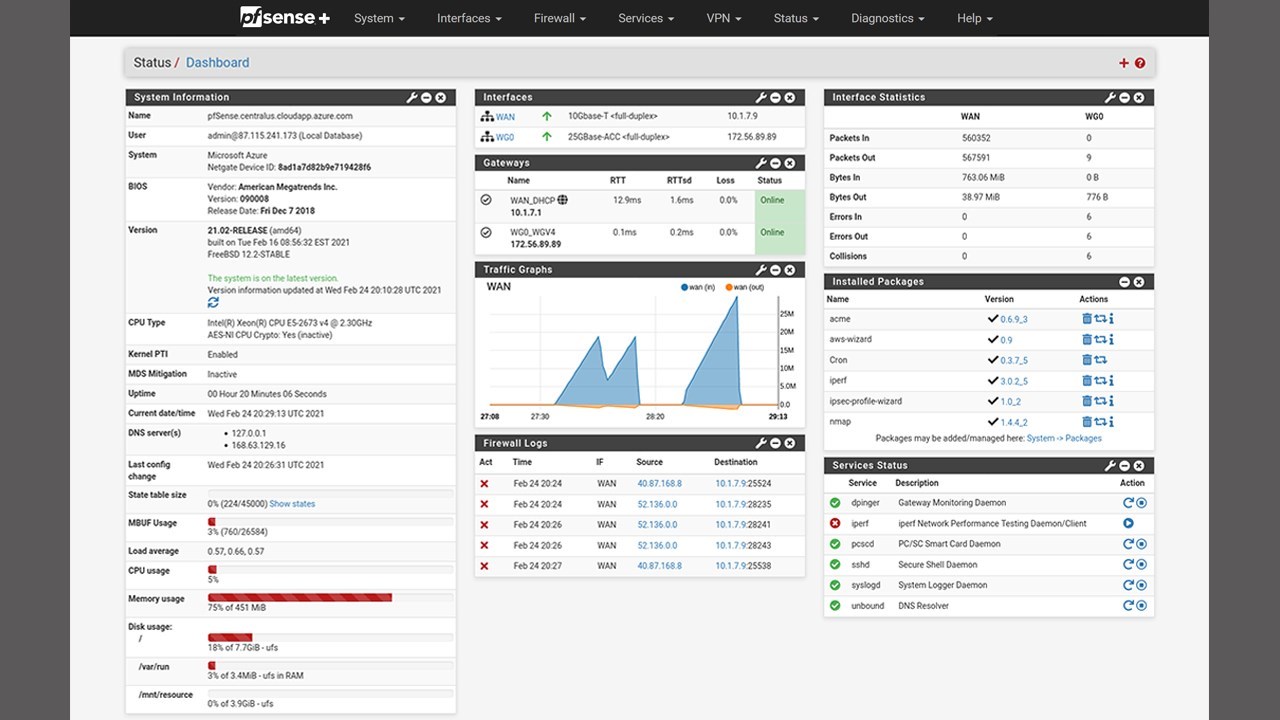Collapse the Gateways widget with minus icon
This screenshot has height=720, width=1280.
click(x=775, y=163)
